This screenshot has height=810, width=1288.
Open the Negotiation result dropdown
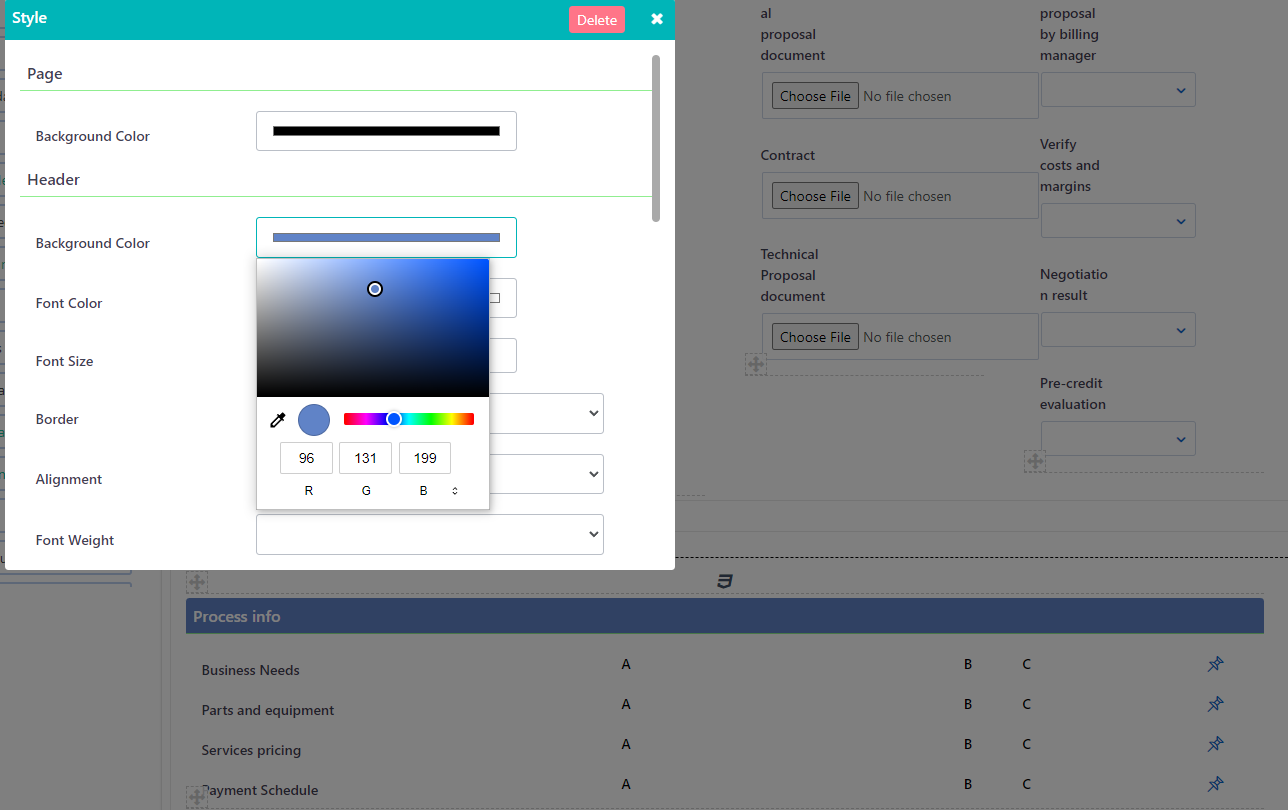coord(1118,329)
